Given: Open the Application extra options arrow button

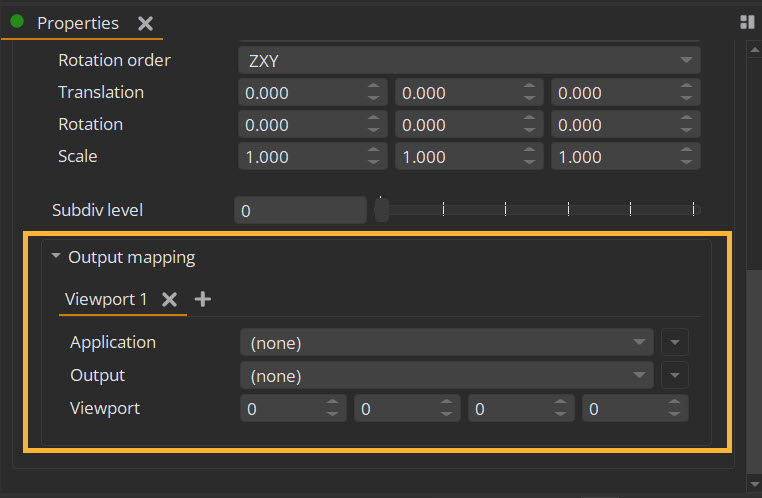Looking at the screenshot, I should coord(675,343).
